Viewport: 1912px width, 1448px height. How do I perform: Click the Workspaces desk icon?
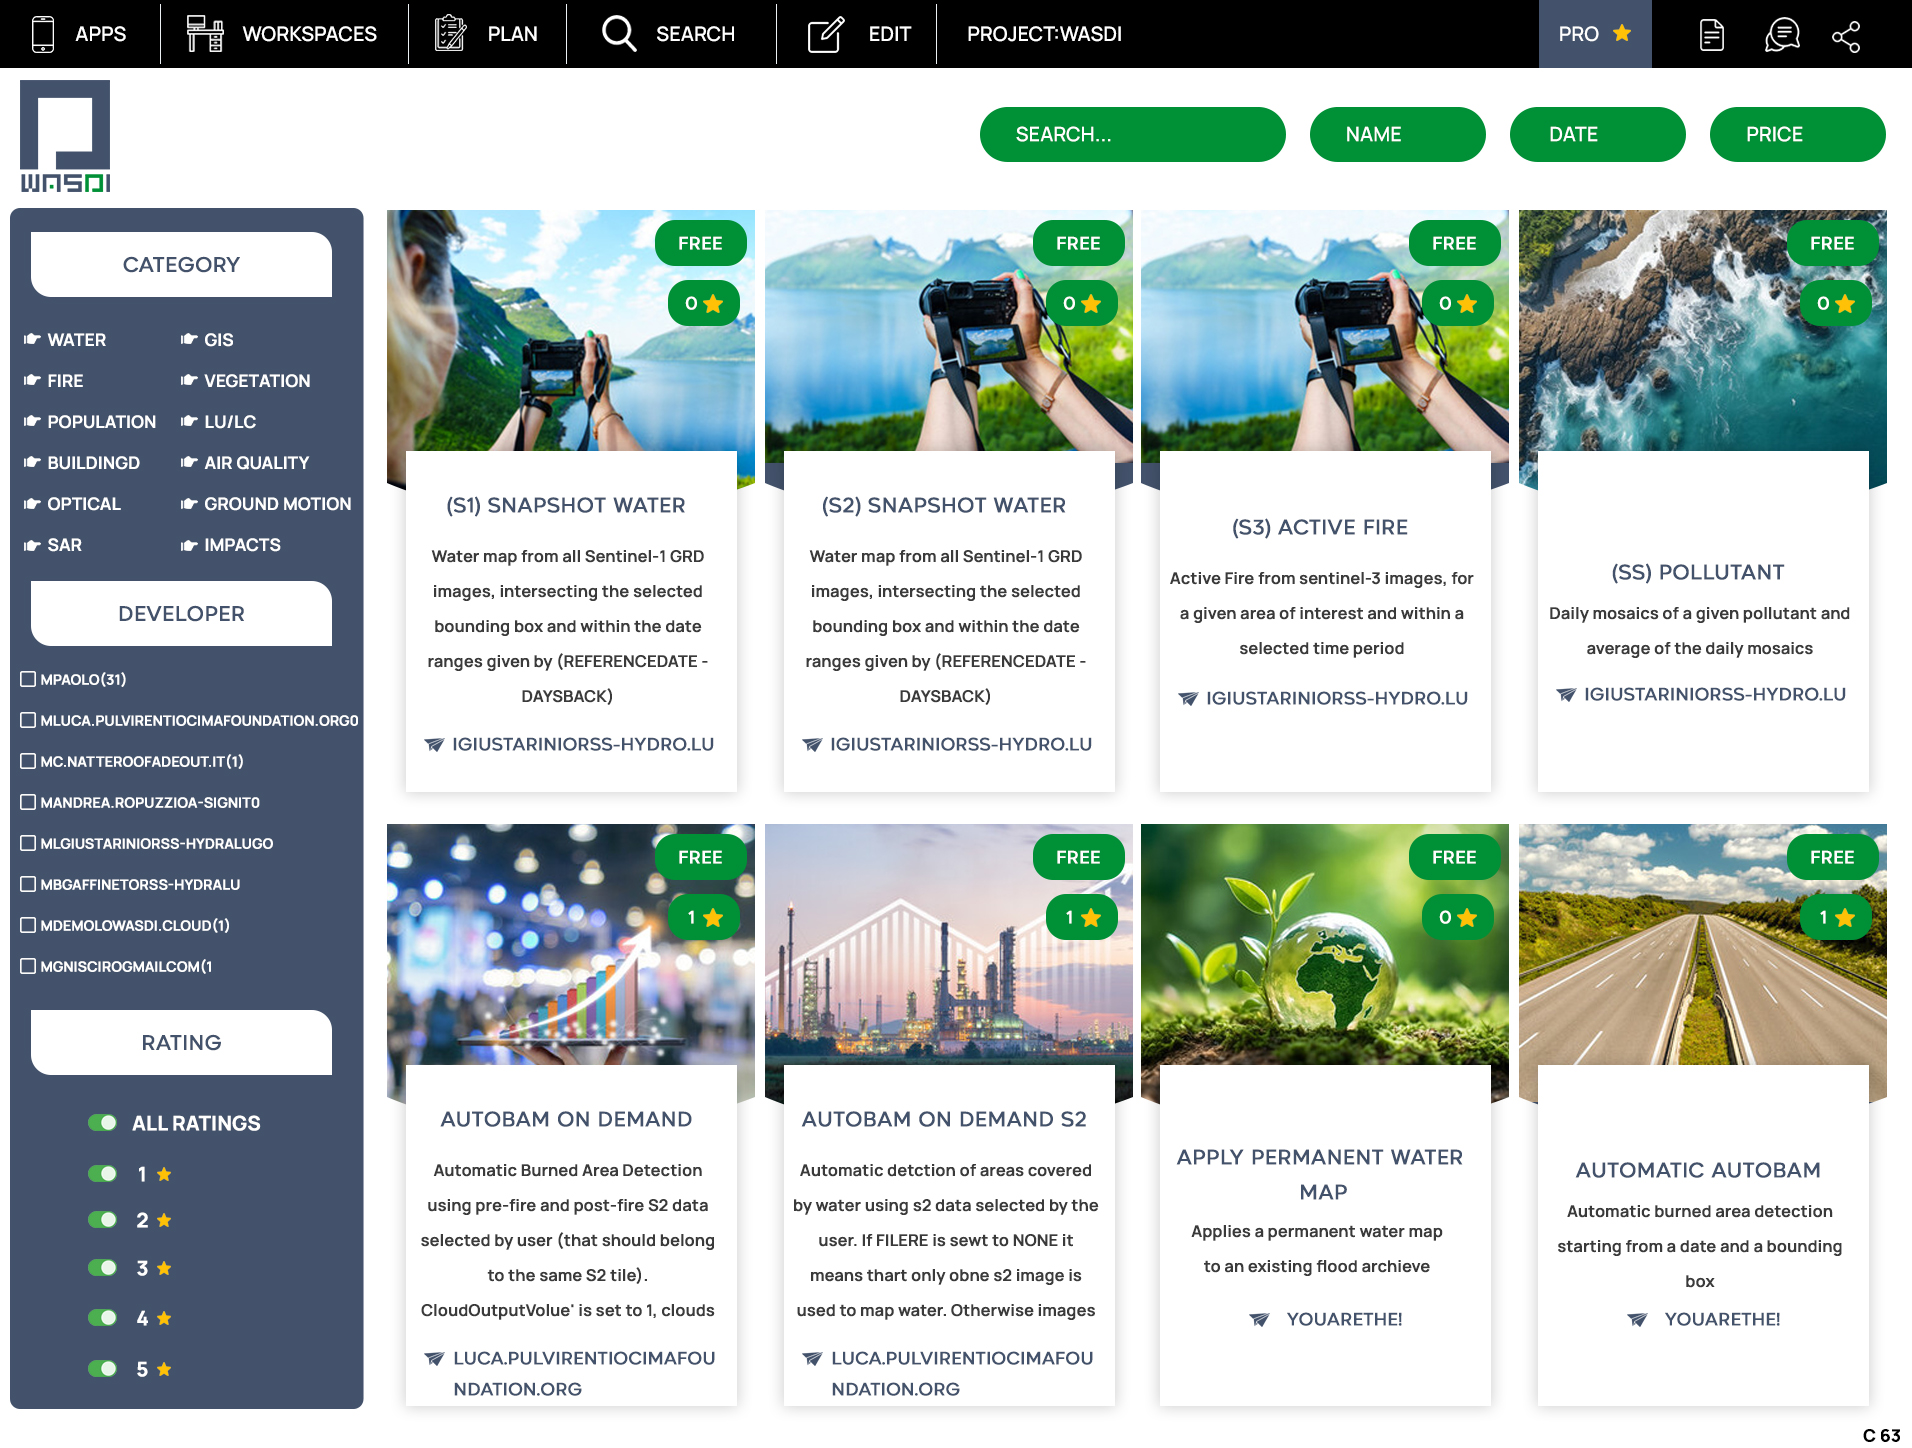tap(205, 34)
